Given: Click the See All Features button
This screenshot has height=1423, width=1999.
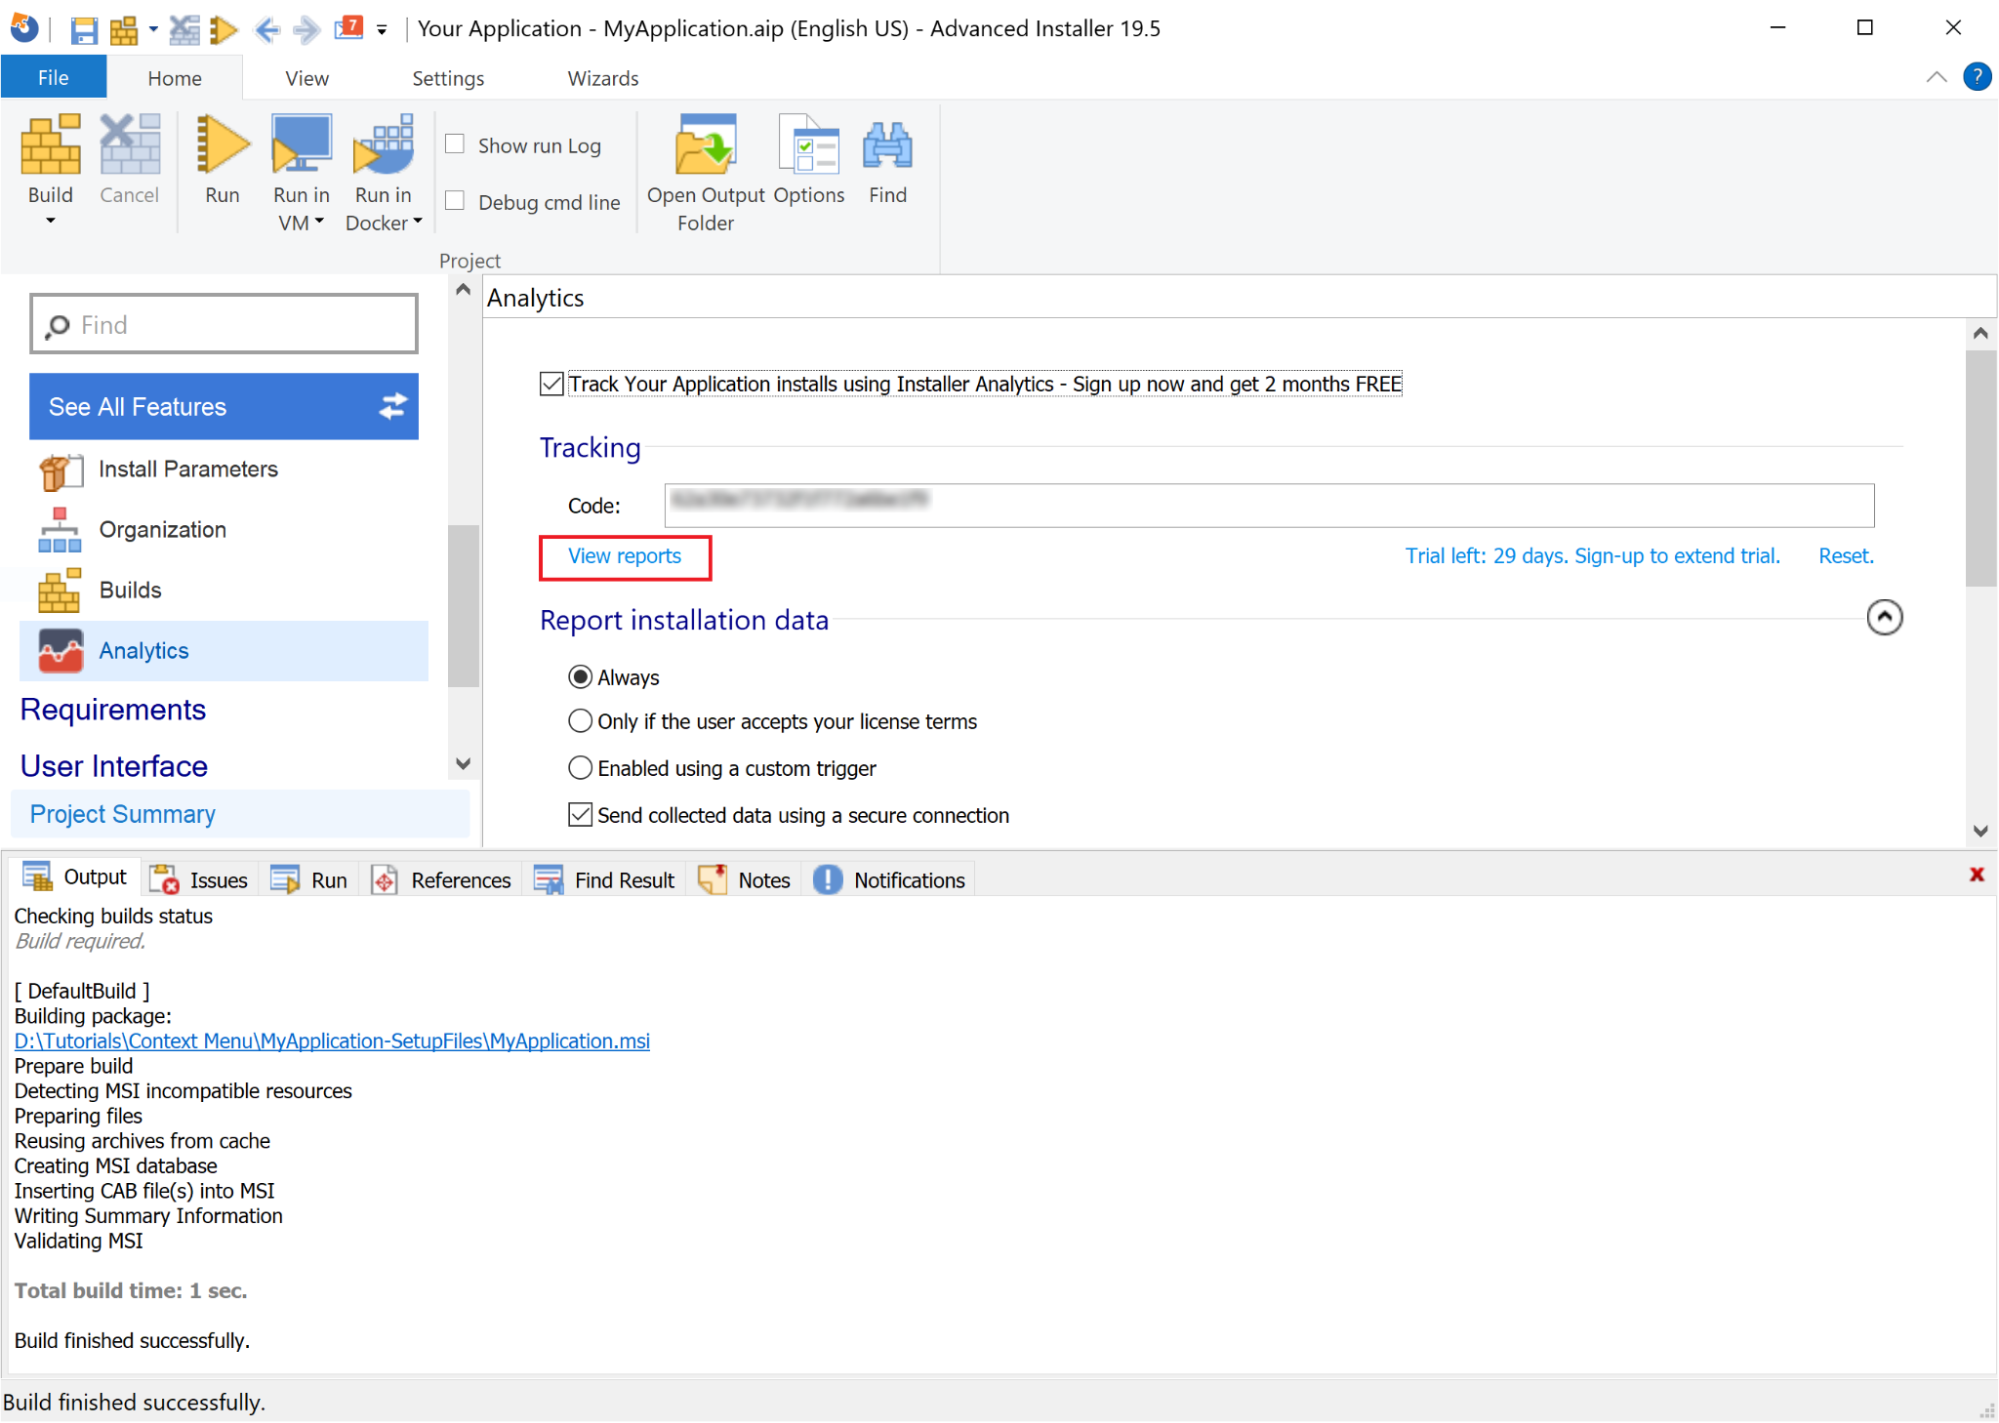Looking at the screenshot, I should pyautogui.click(x=224, y=406).
